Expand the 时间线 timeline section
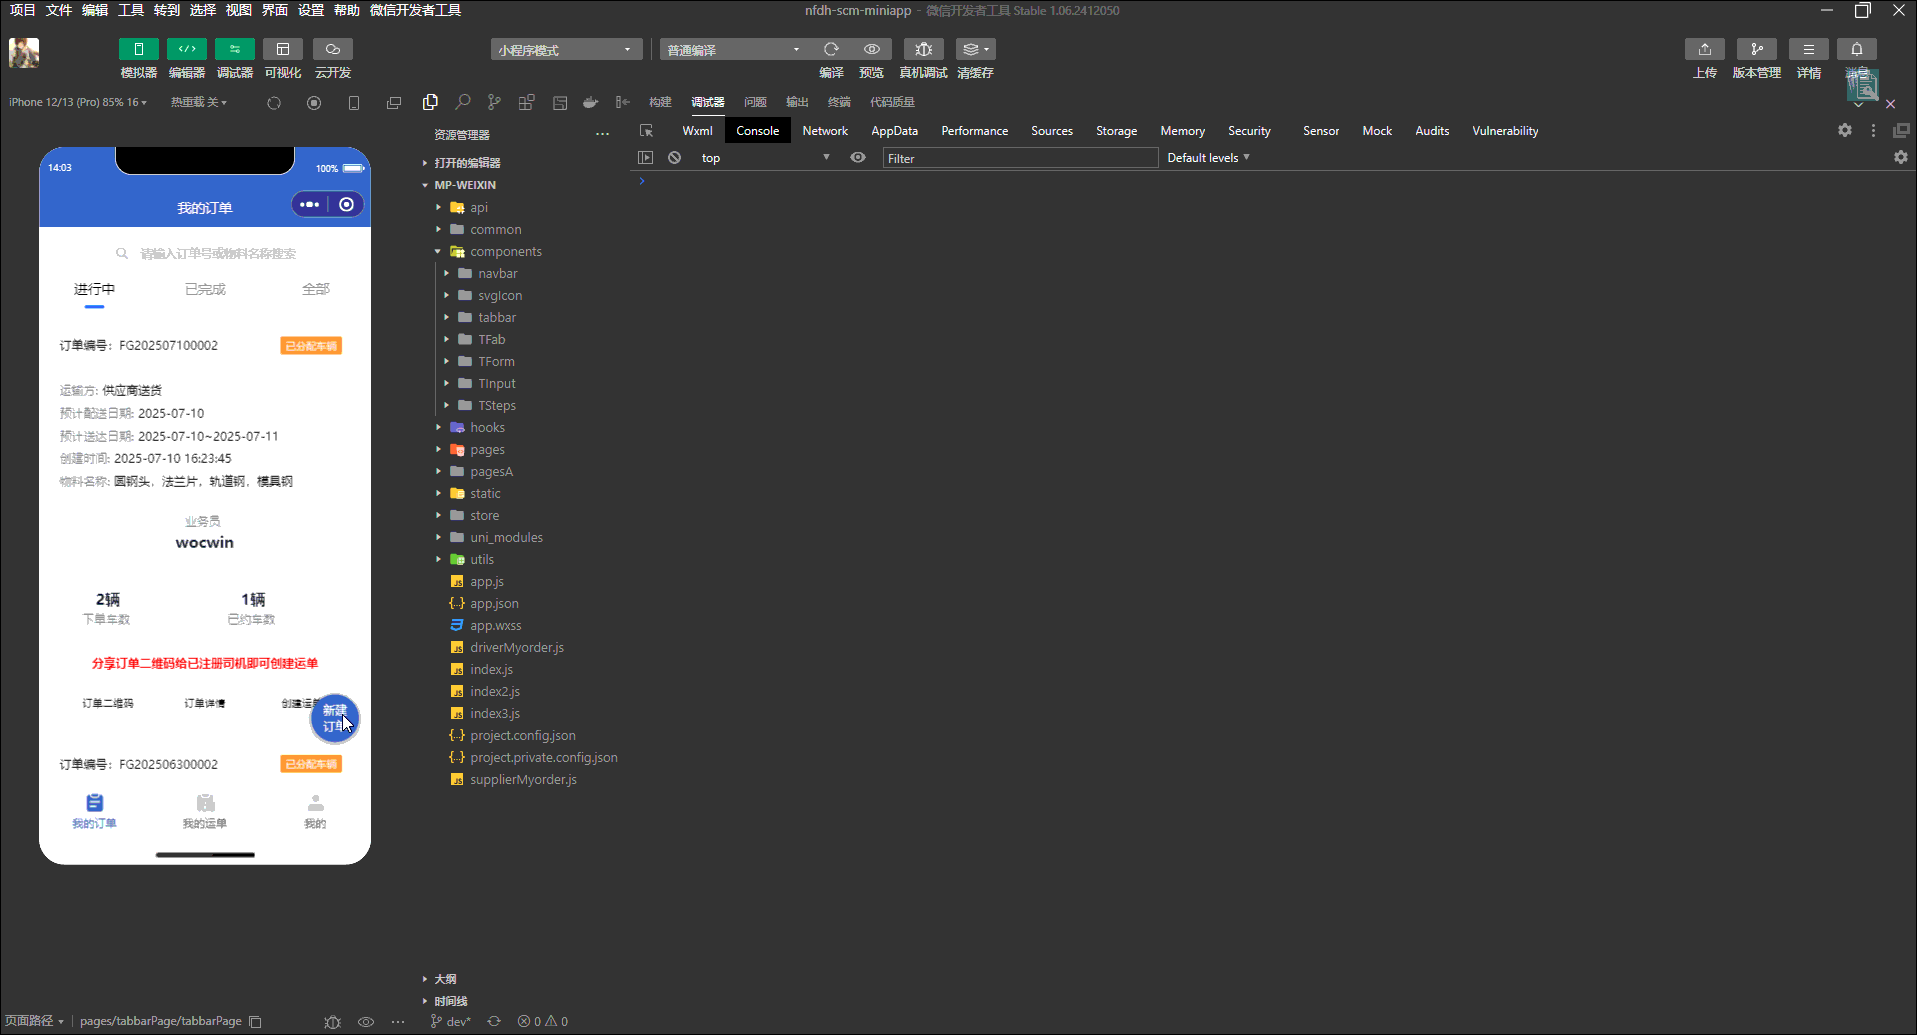The height and width of the screenshot is (1035, 1917). (x=450, y=1001)
